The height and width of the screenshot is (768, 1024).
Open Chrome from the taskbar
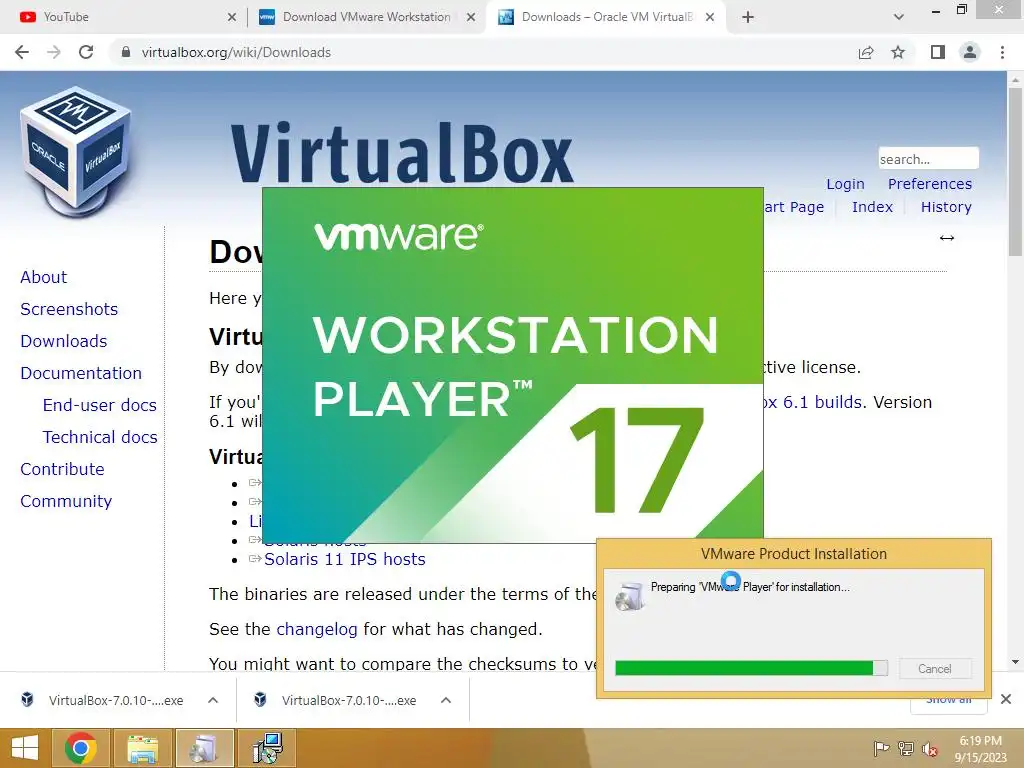[x=81, y=748]
